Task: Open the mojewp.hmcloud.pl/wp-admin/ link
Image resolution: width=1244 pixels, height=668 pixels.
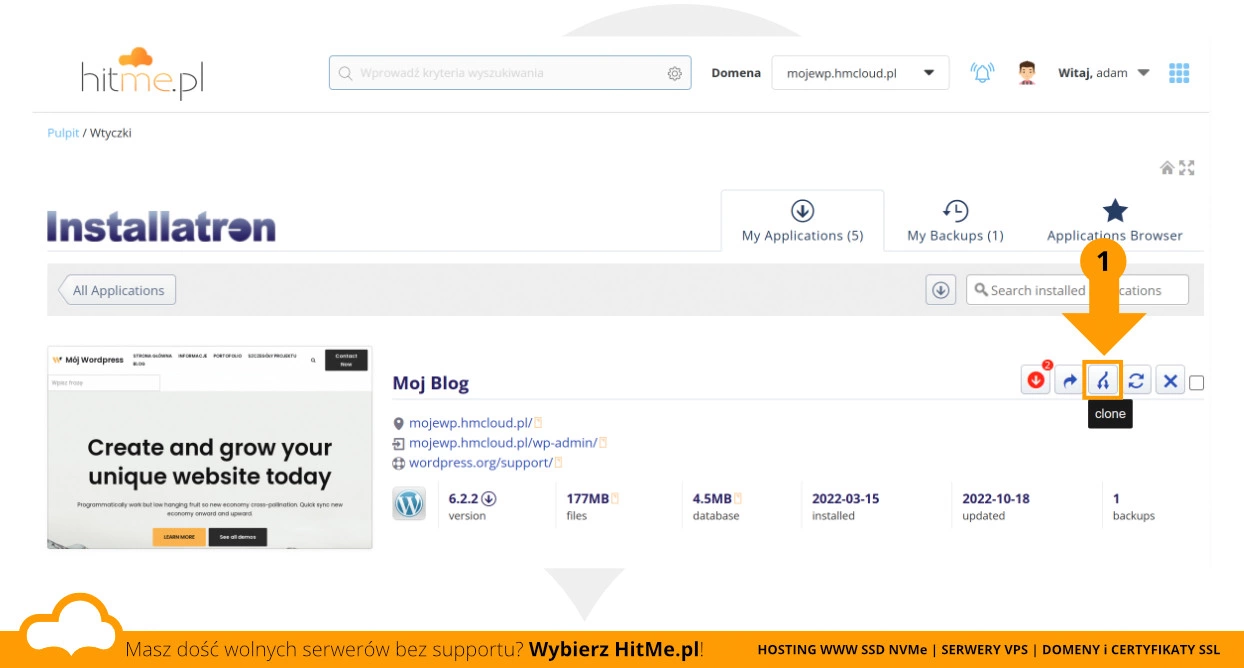Action: (503, 443)
